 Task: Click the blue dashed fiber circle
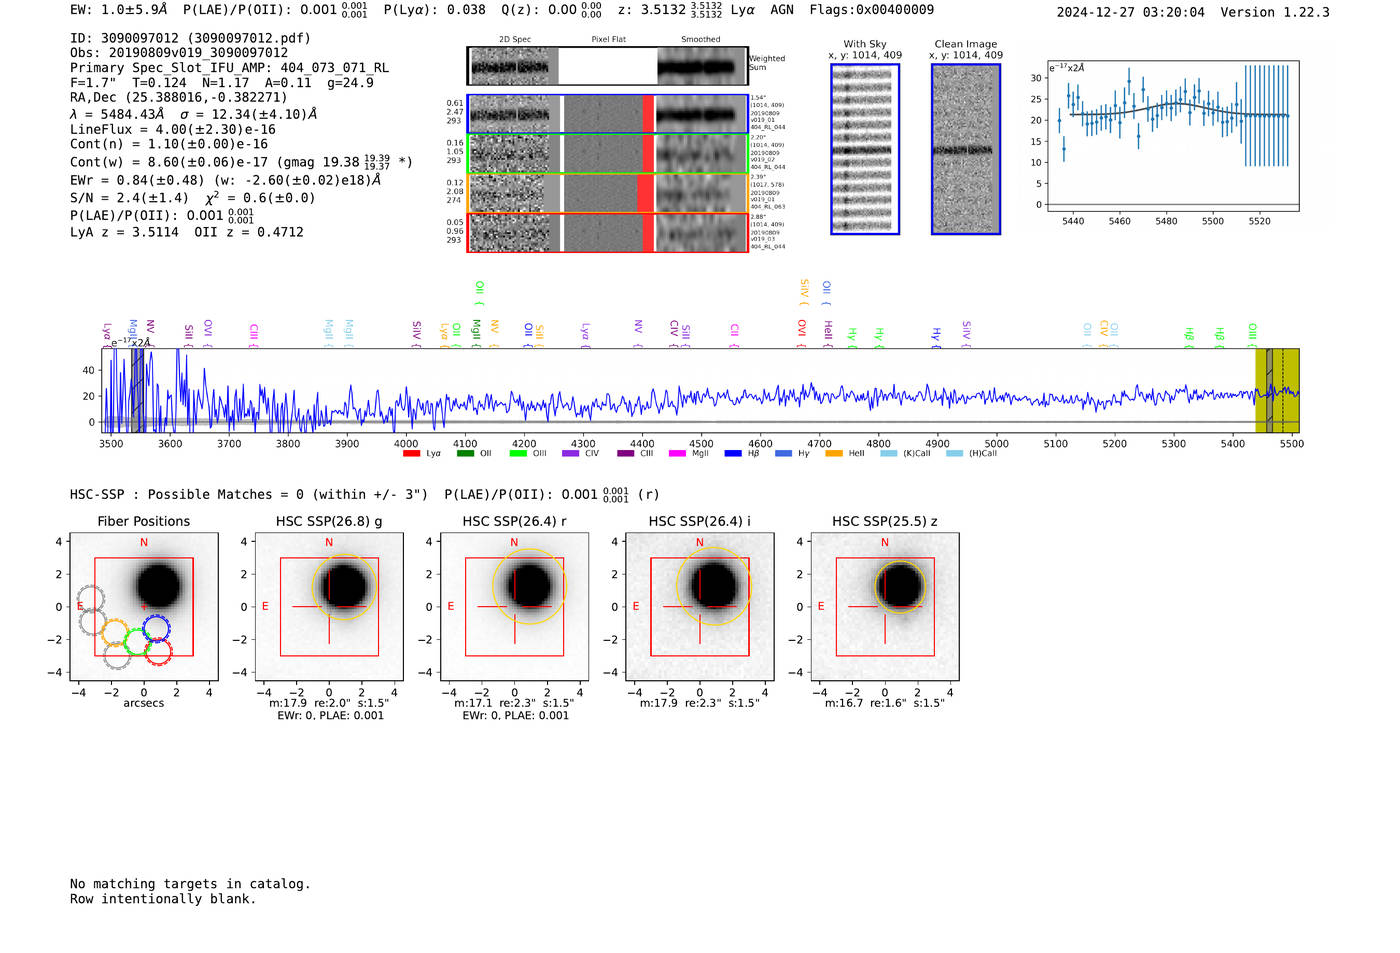[156, 628]
